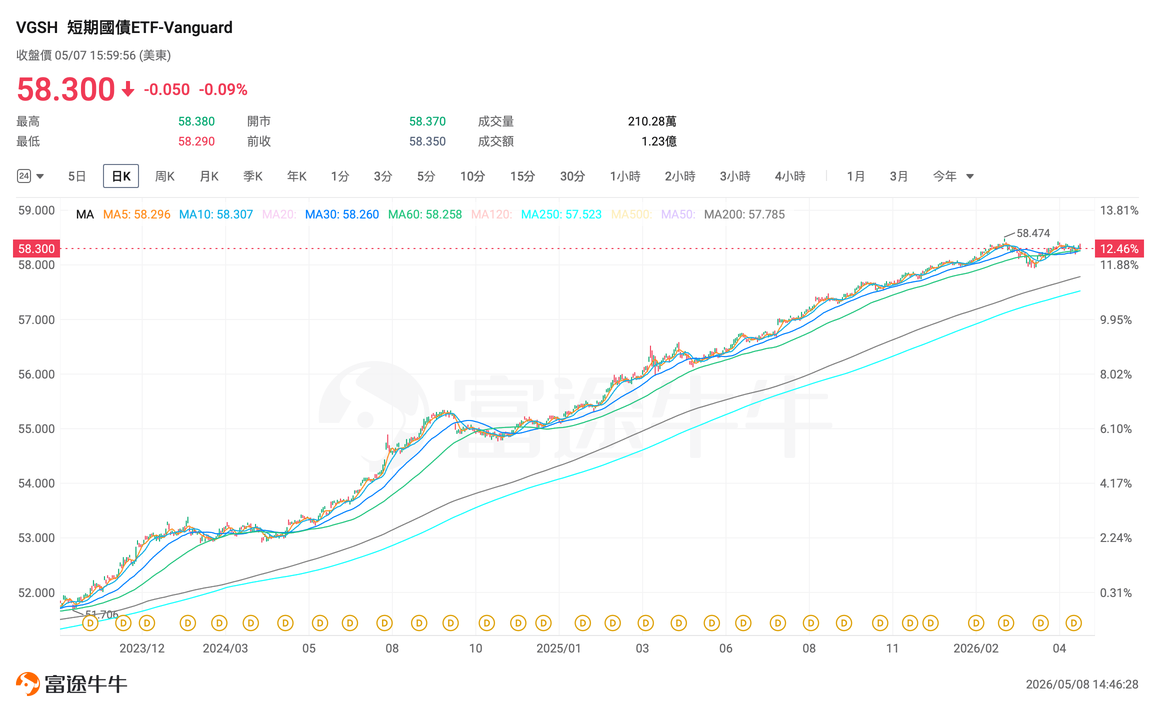Choose the 15分 interval
1155x711 pixels.
click(522, 176)
